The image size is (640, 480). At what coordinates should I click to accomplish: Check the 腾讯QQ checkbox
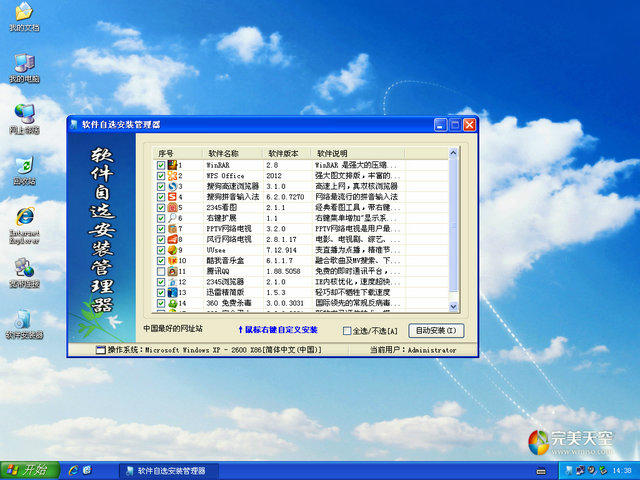coord(161,271)
